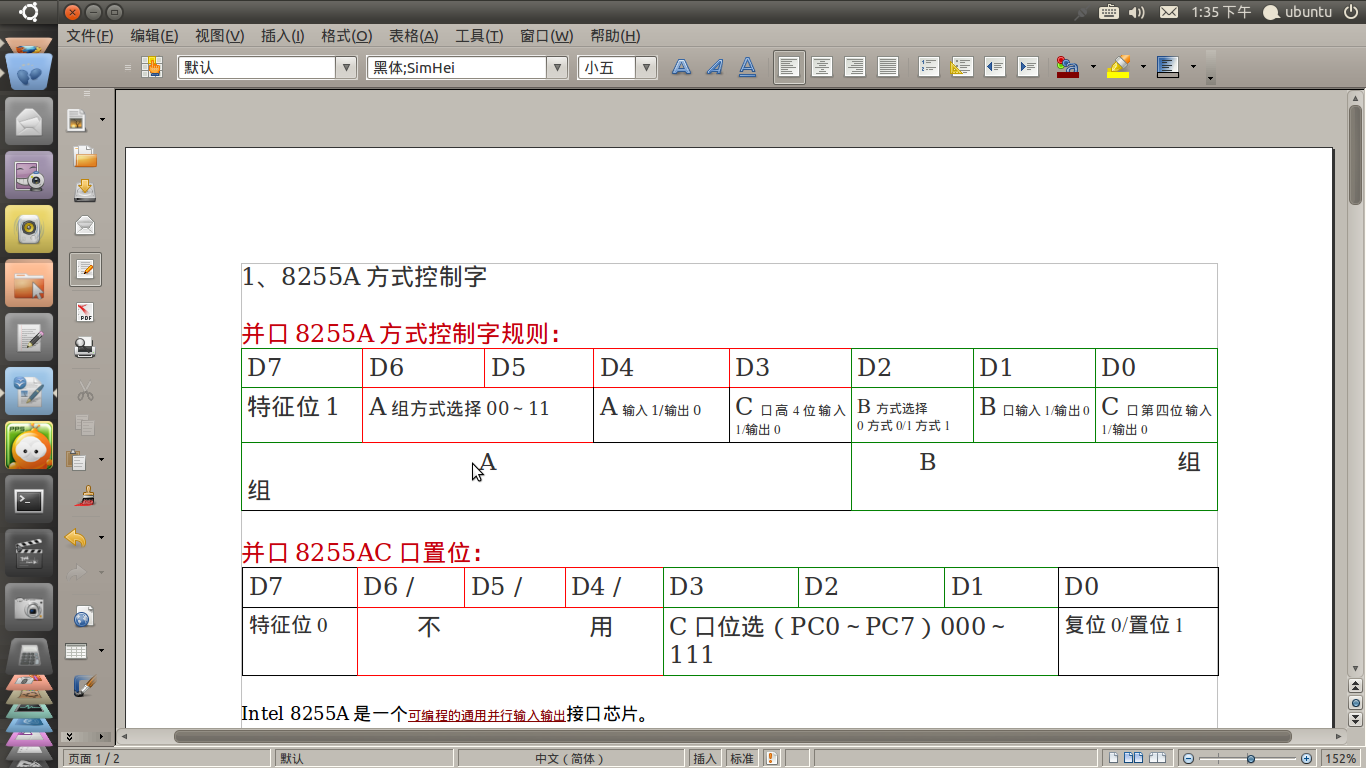
Task: Click the Export as PDF icon
Action: click(x=85, y=312)
